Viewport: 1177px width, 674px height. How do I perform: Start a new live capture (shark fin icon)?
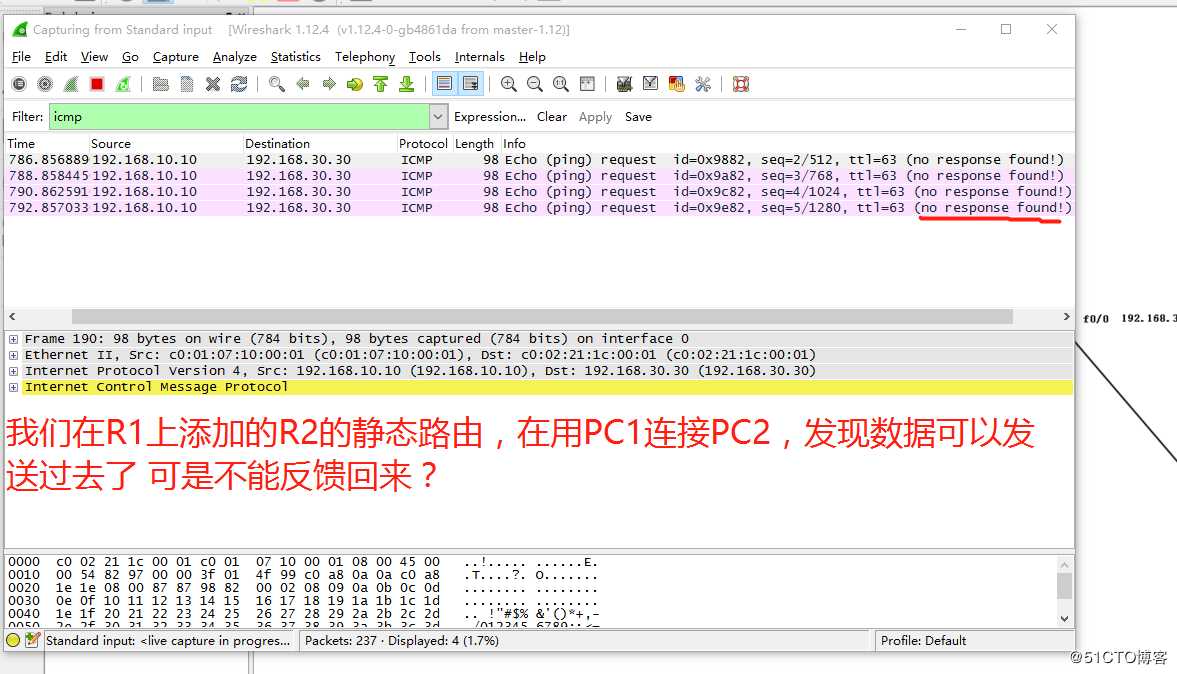[x=71, y=84]
